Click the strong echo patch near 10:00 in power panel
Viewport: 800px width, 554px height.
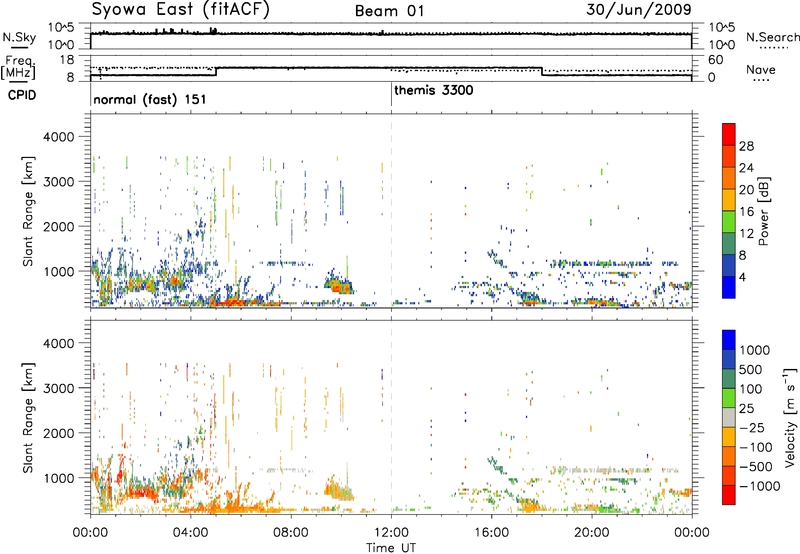click(x=339, y=284)
